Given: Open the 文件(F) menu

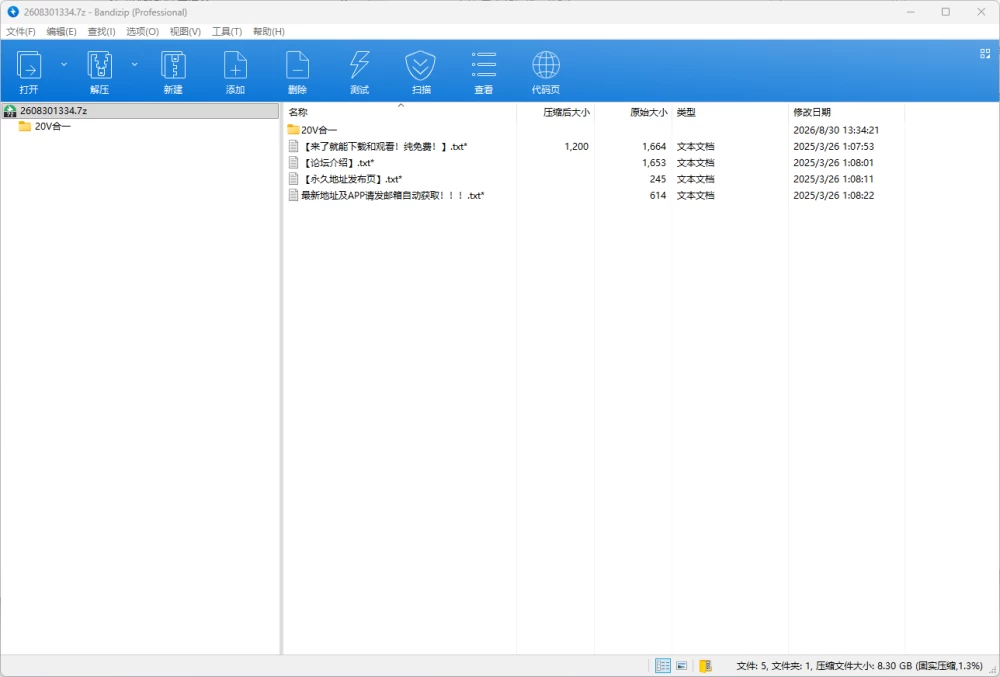Looking at the screenshot, I should click(21, 31).
